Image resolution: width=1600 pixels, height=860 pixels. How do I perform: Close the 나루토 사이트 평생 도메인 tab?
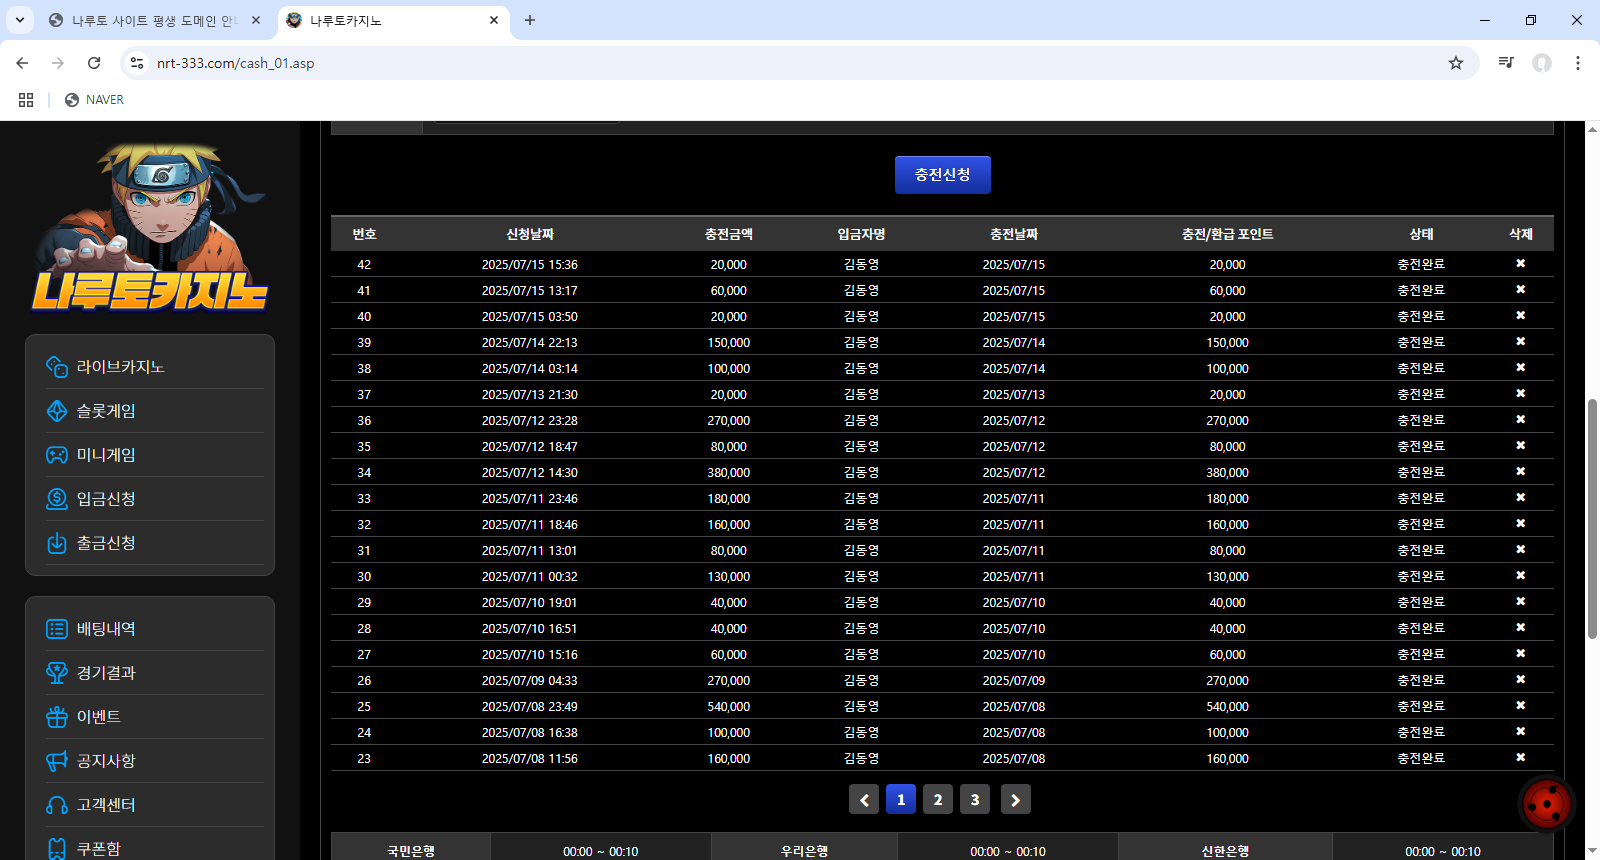pyautogui.click(x=256, y=20)
